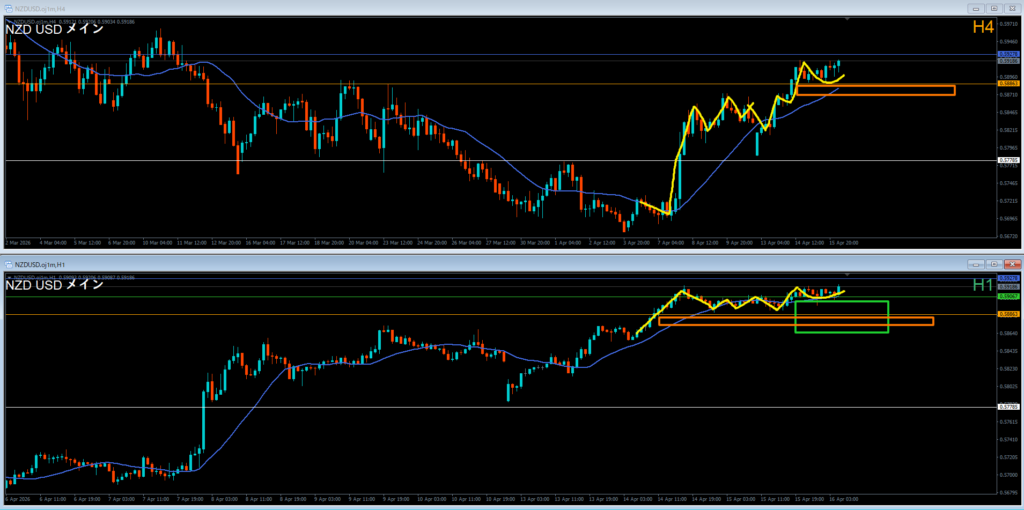
Task: Click the NZD USD メイン label on H4 chart
Action: [54, 30]
